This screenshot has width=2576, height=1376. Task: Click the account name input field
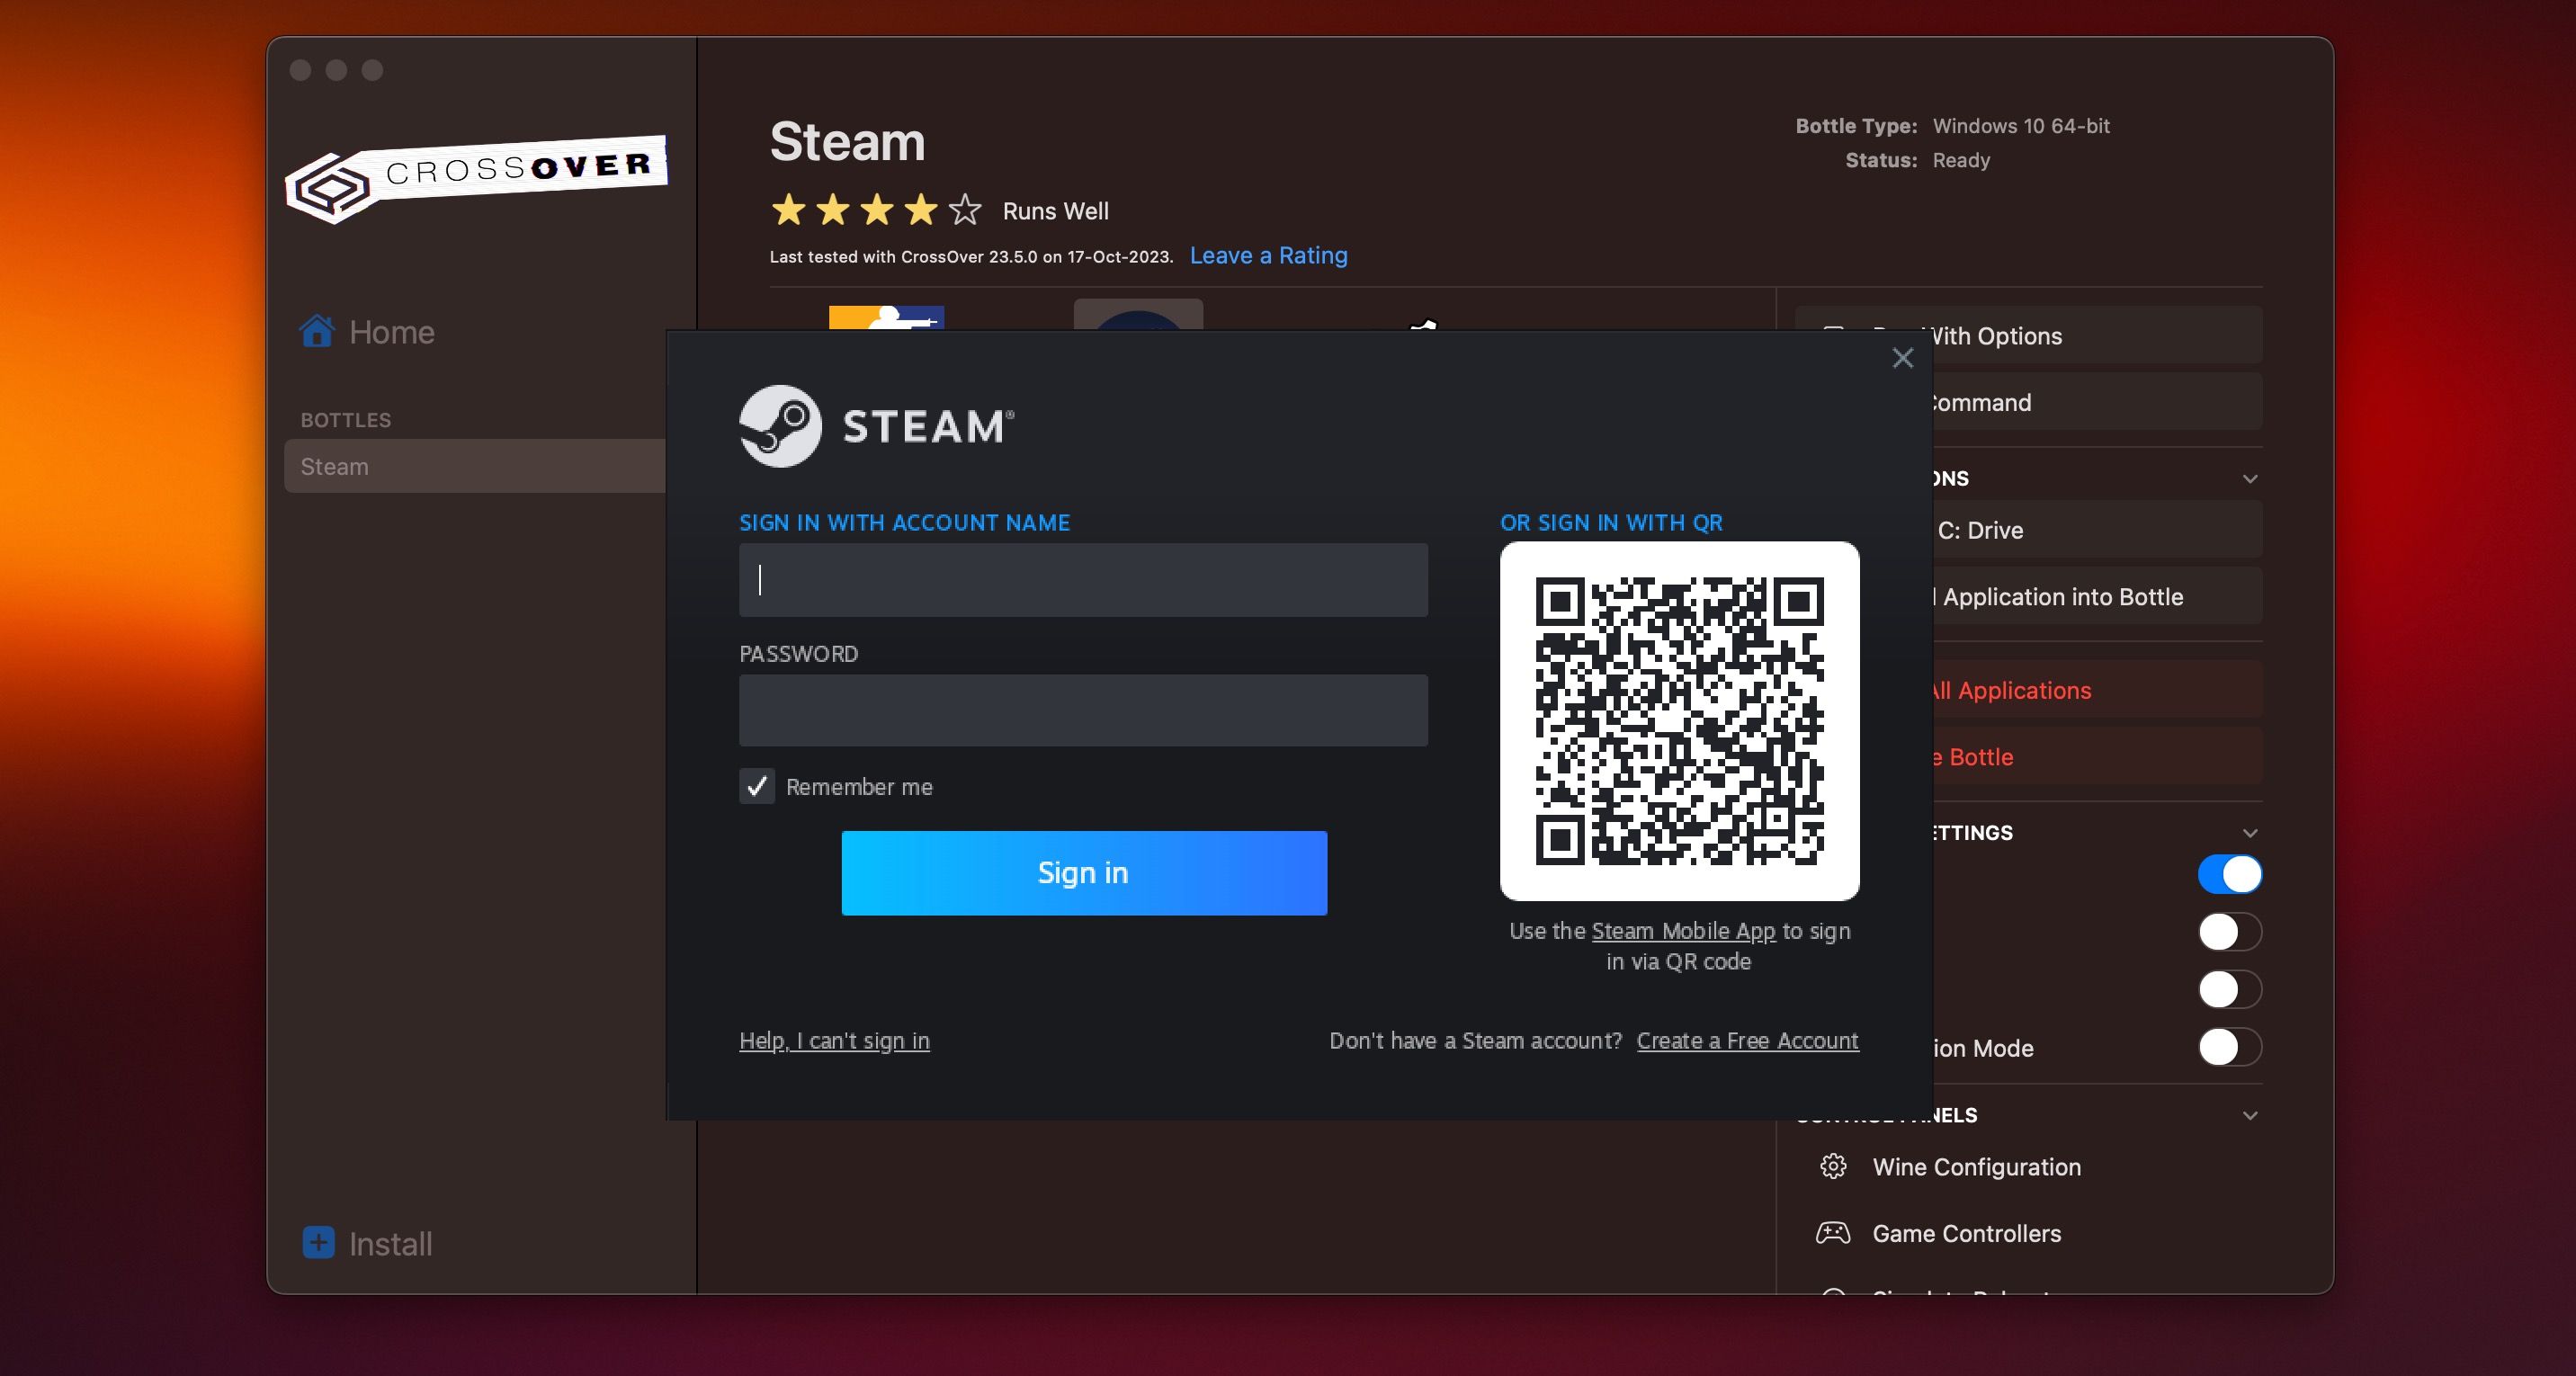pyautogui.click(x=1083, y=580)
